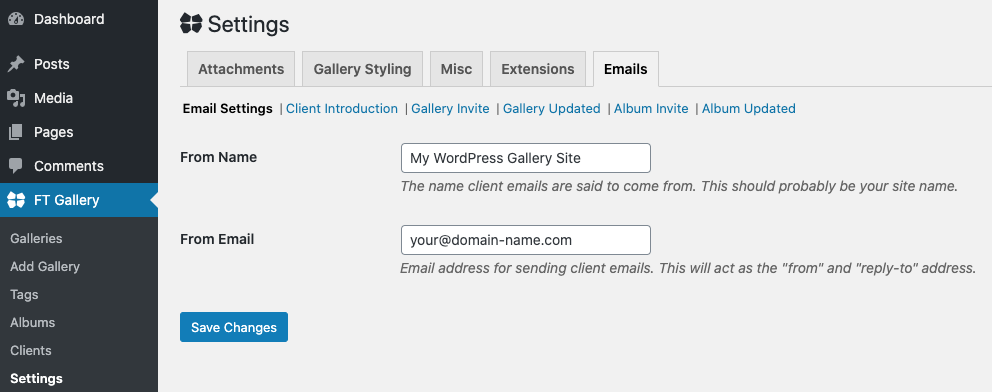Focus the From Name text field
Viewport: 992px width, 392px height.
coord(526,158)
